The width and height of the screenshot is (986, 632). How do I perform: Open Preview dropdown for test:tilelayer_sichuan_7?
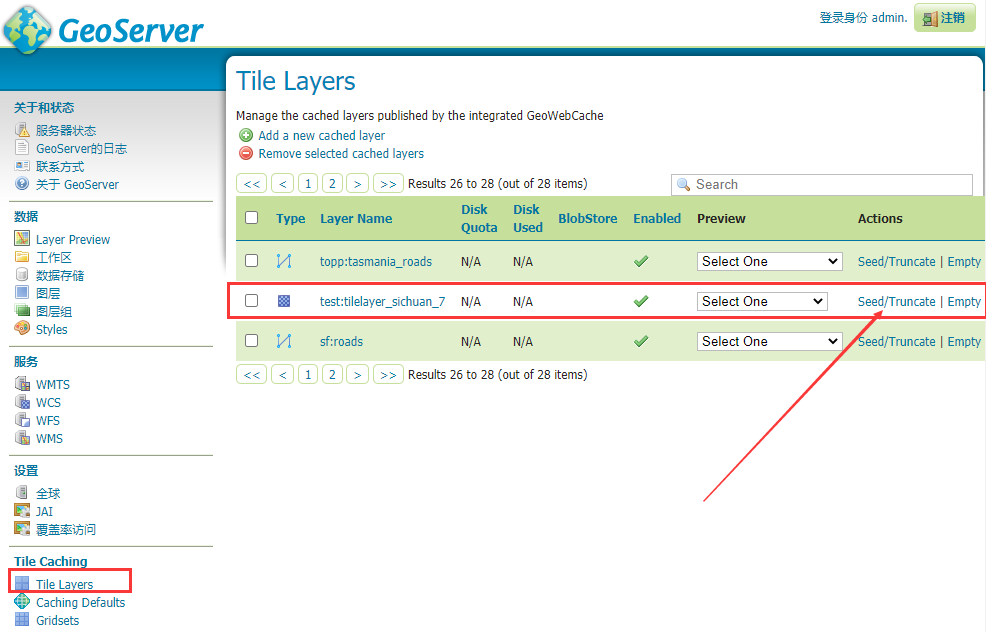762,301
